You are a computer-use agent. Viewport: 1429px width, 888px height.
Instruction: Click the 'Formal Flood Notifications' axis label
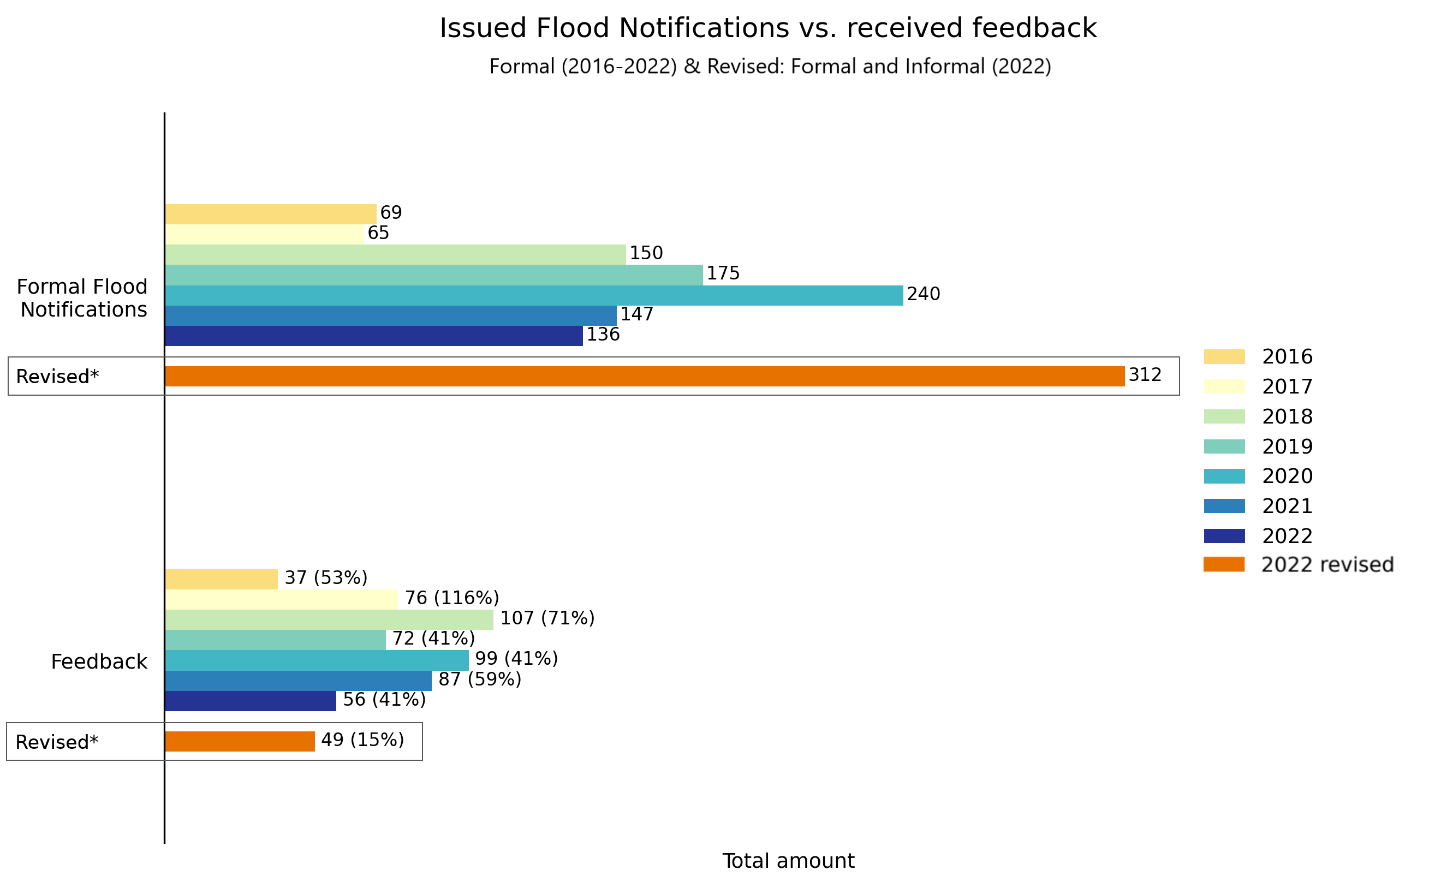[83, 298]
